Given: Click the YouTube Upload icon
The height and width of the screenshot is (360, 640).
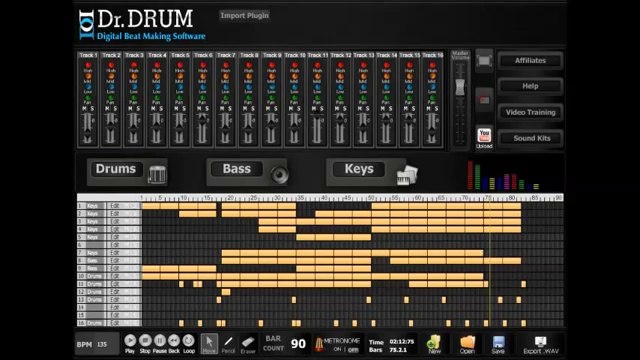Looking at the screenshot, I should click(484, 138).
